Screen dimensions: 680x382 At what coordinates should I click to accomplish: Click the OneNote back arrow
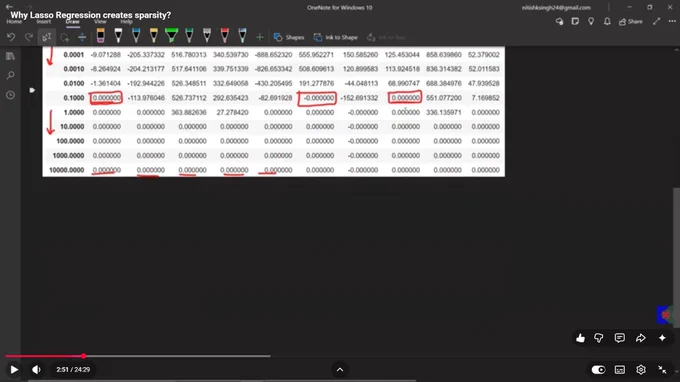(x=9, y=7)
